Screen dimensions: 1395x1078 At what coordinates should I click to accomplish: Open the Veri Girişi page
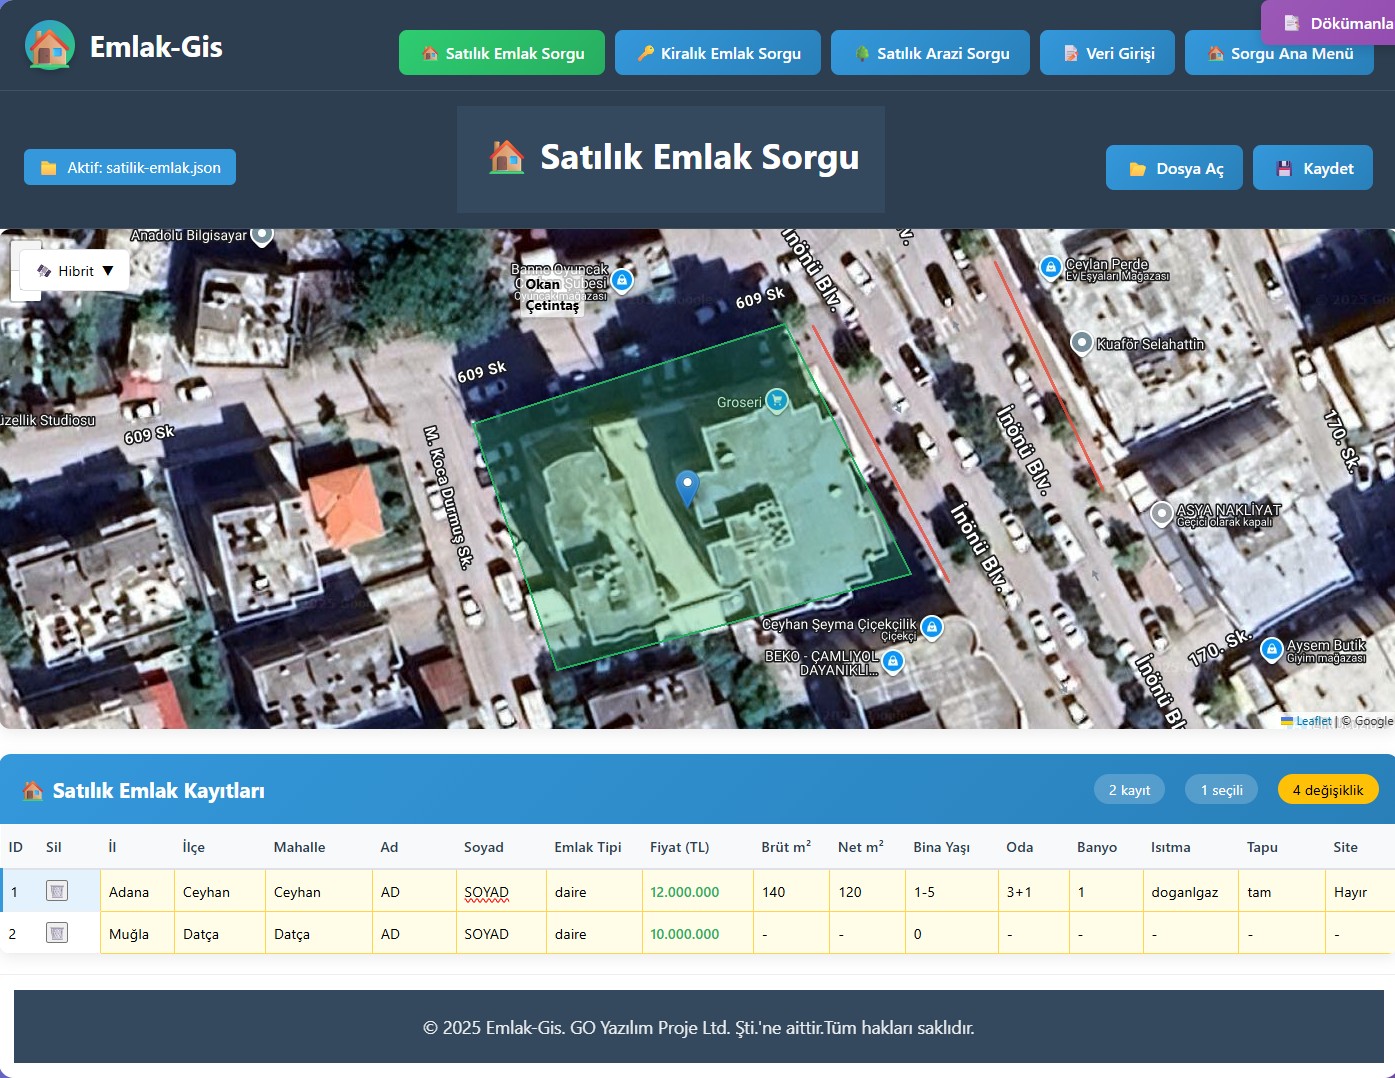coord(1107,53)
